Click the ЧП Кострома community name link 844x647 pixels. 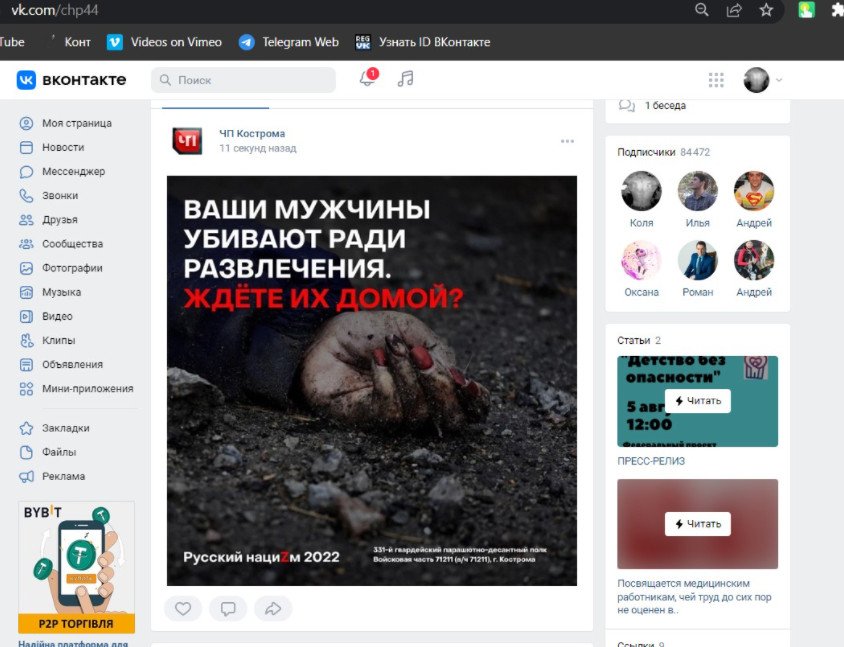coord(252,133)
